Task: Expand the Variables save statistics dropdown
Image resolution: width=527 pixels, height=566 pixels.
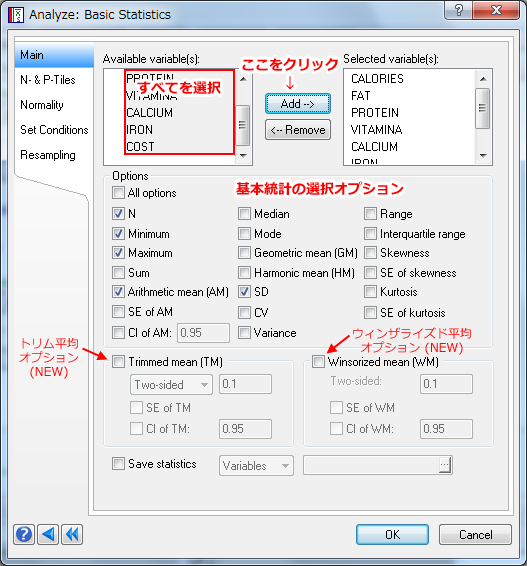Action: 256,466
